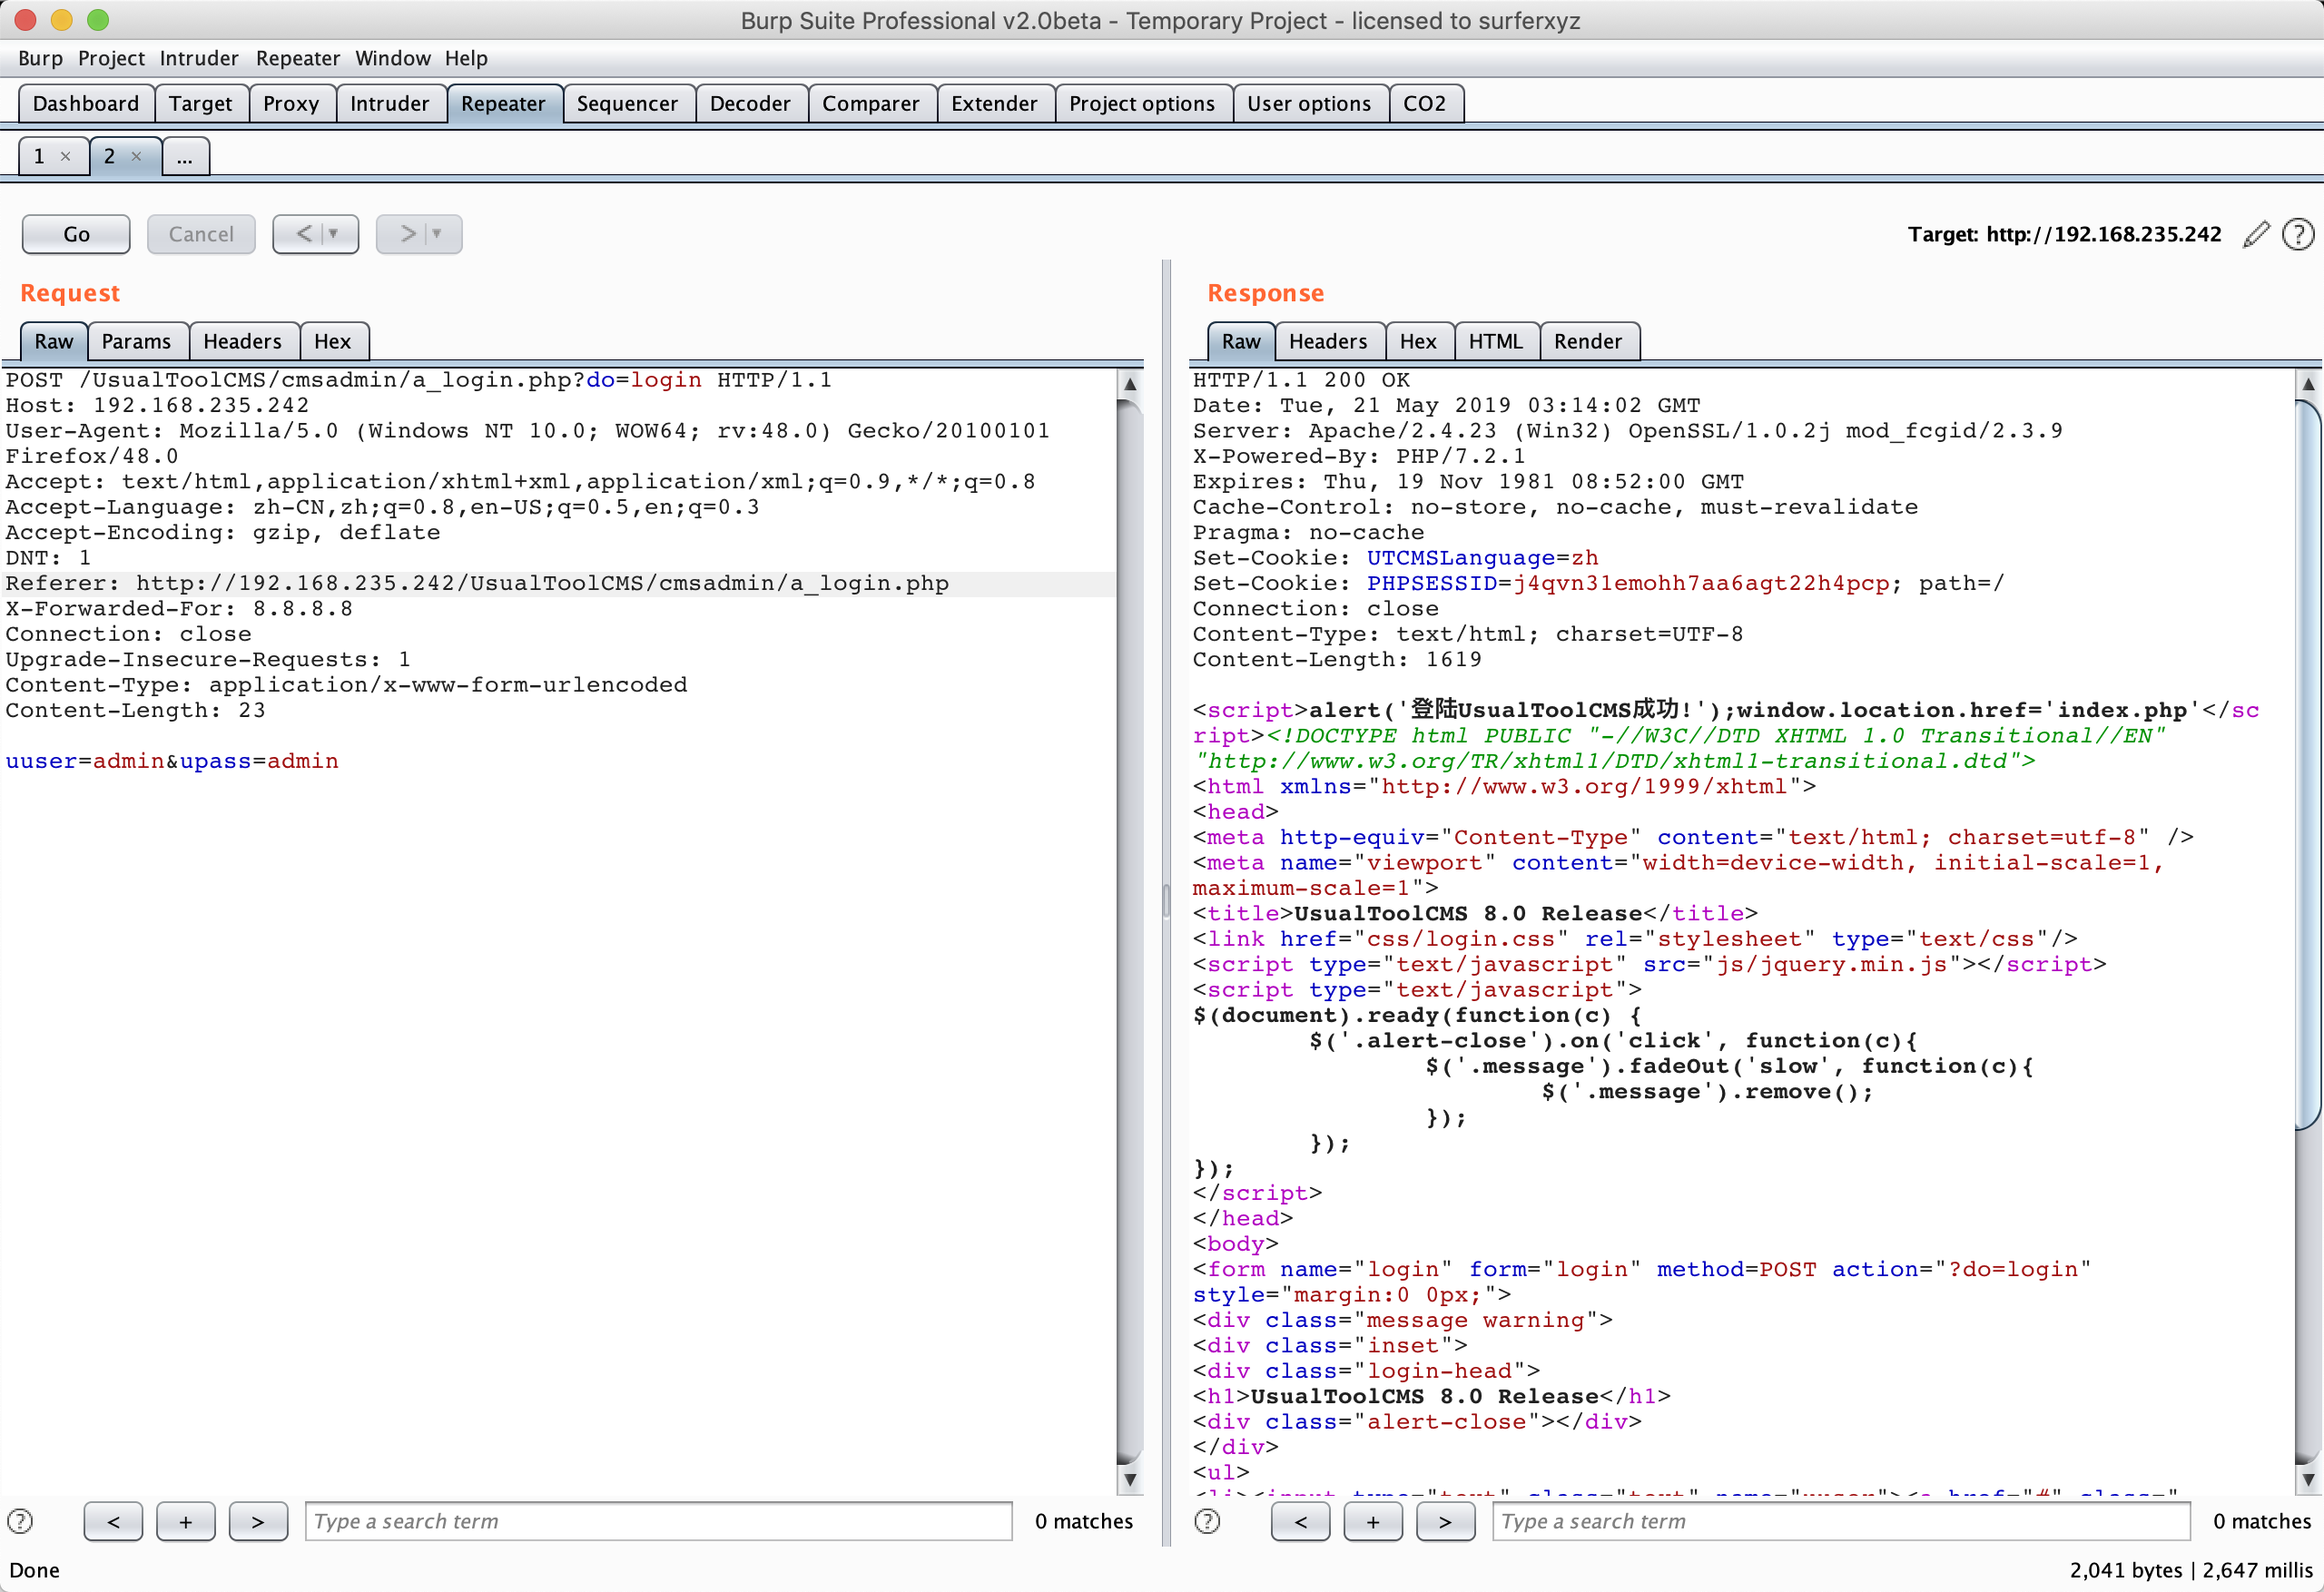Show response Headers view
Viewport: 2324px width, 1592px height.
click(1328, 341)
